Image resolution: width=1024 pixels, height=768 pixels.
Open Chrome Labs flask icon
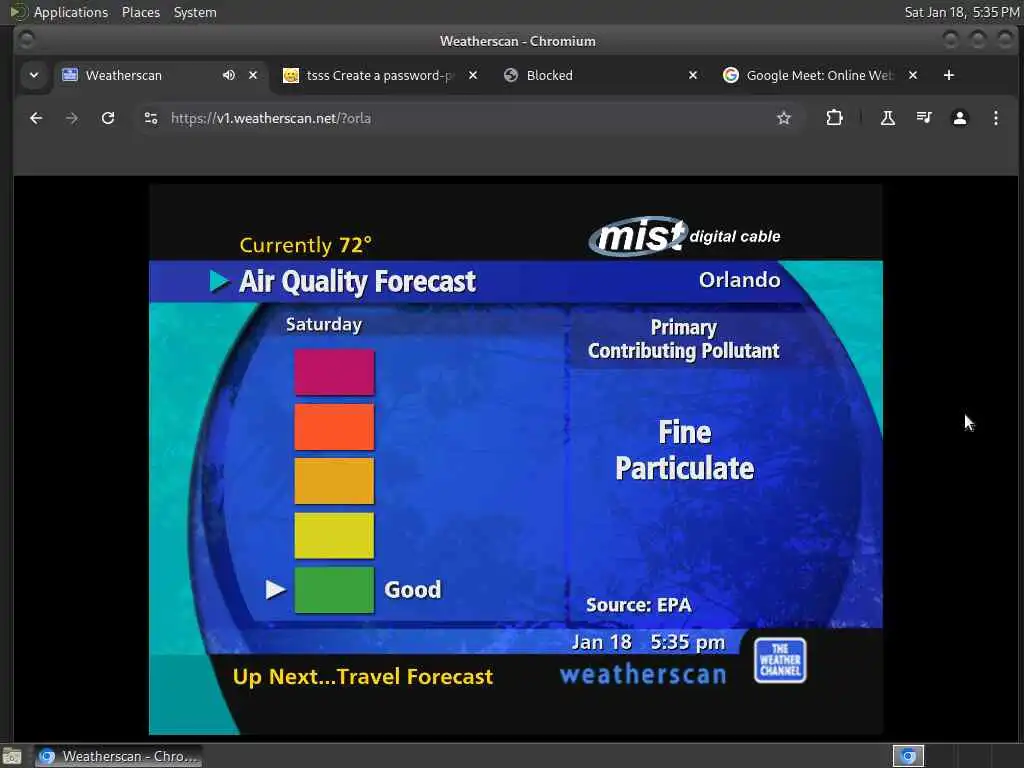tap(888, 118)
